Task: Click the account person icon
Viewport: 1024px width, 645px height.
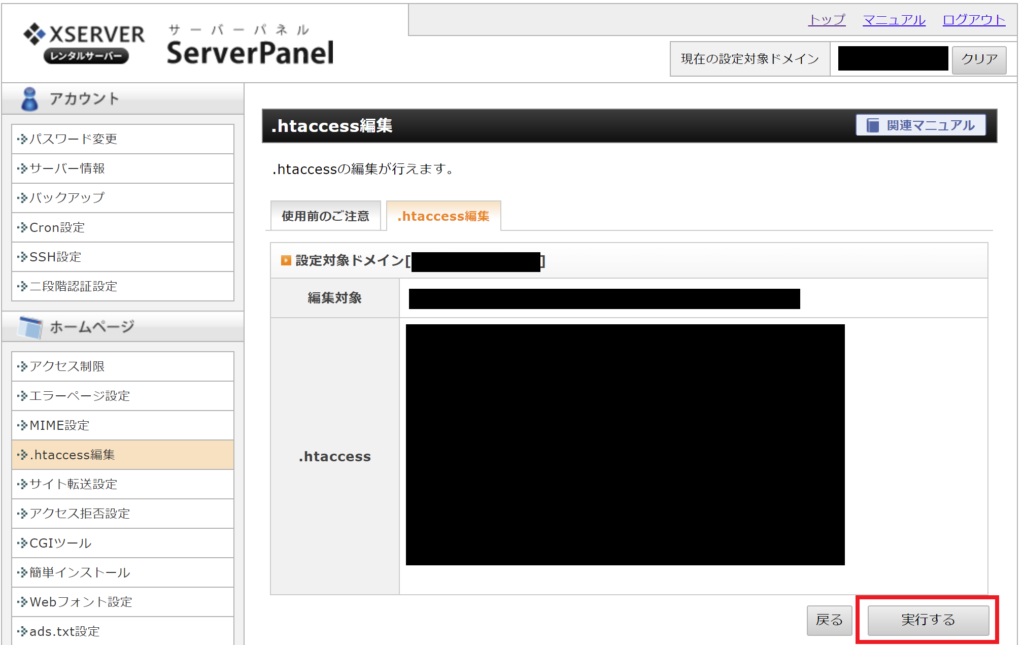Action: pos(29,99)
